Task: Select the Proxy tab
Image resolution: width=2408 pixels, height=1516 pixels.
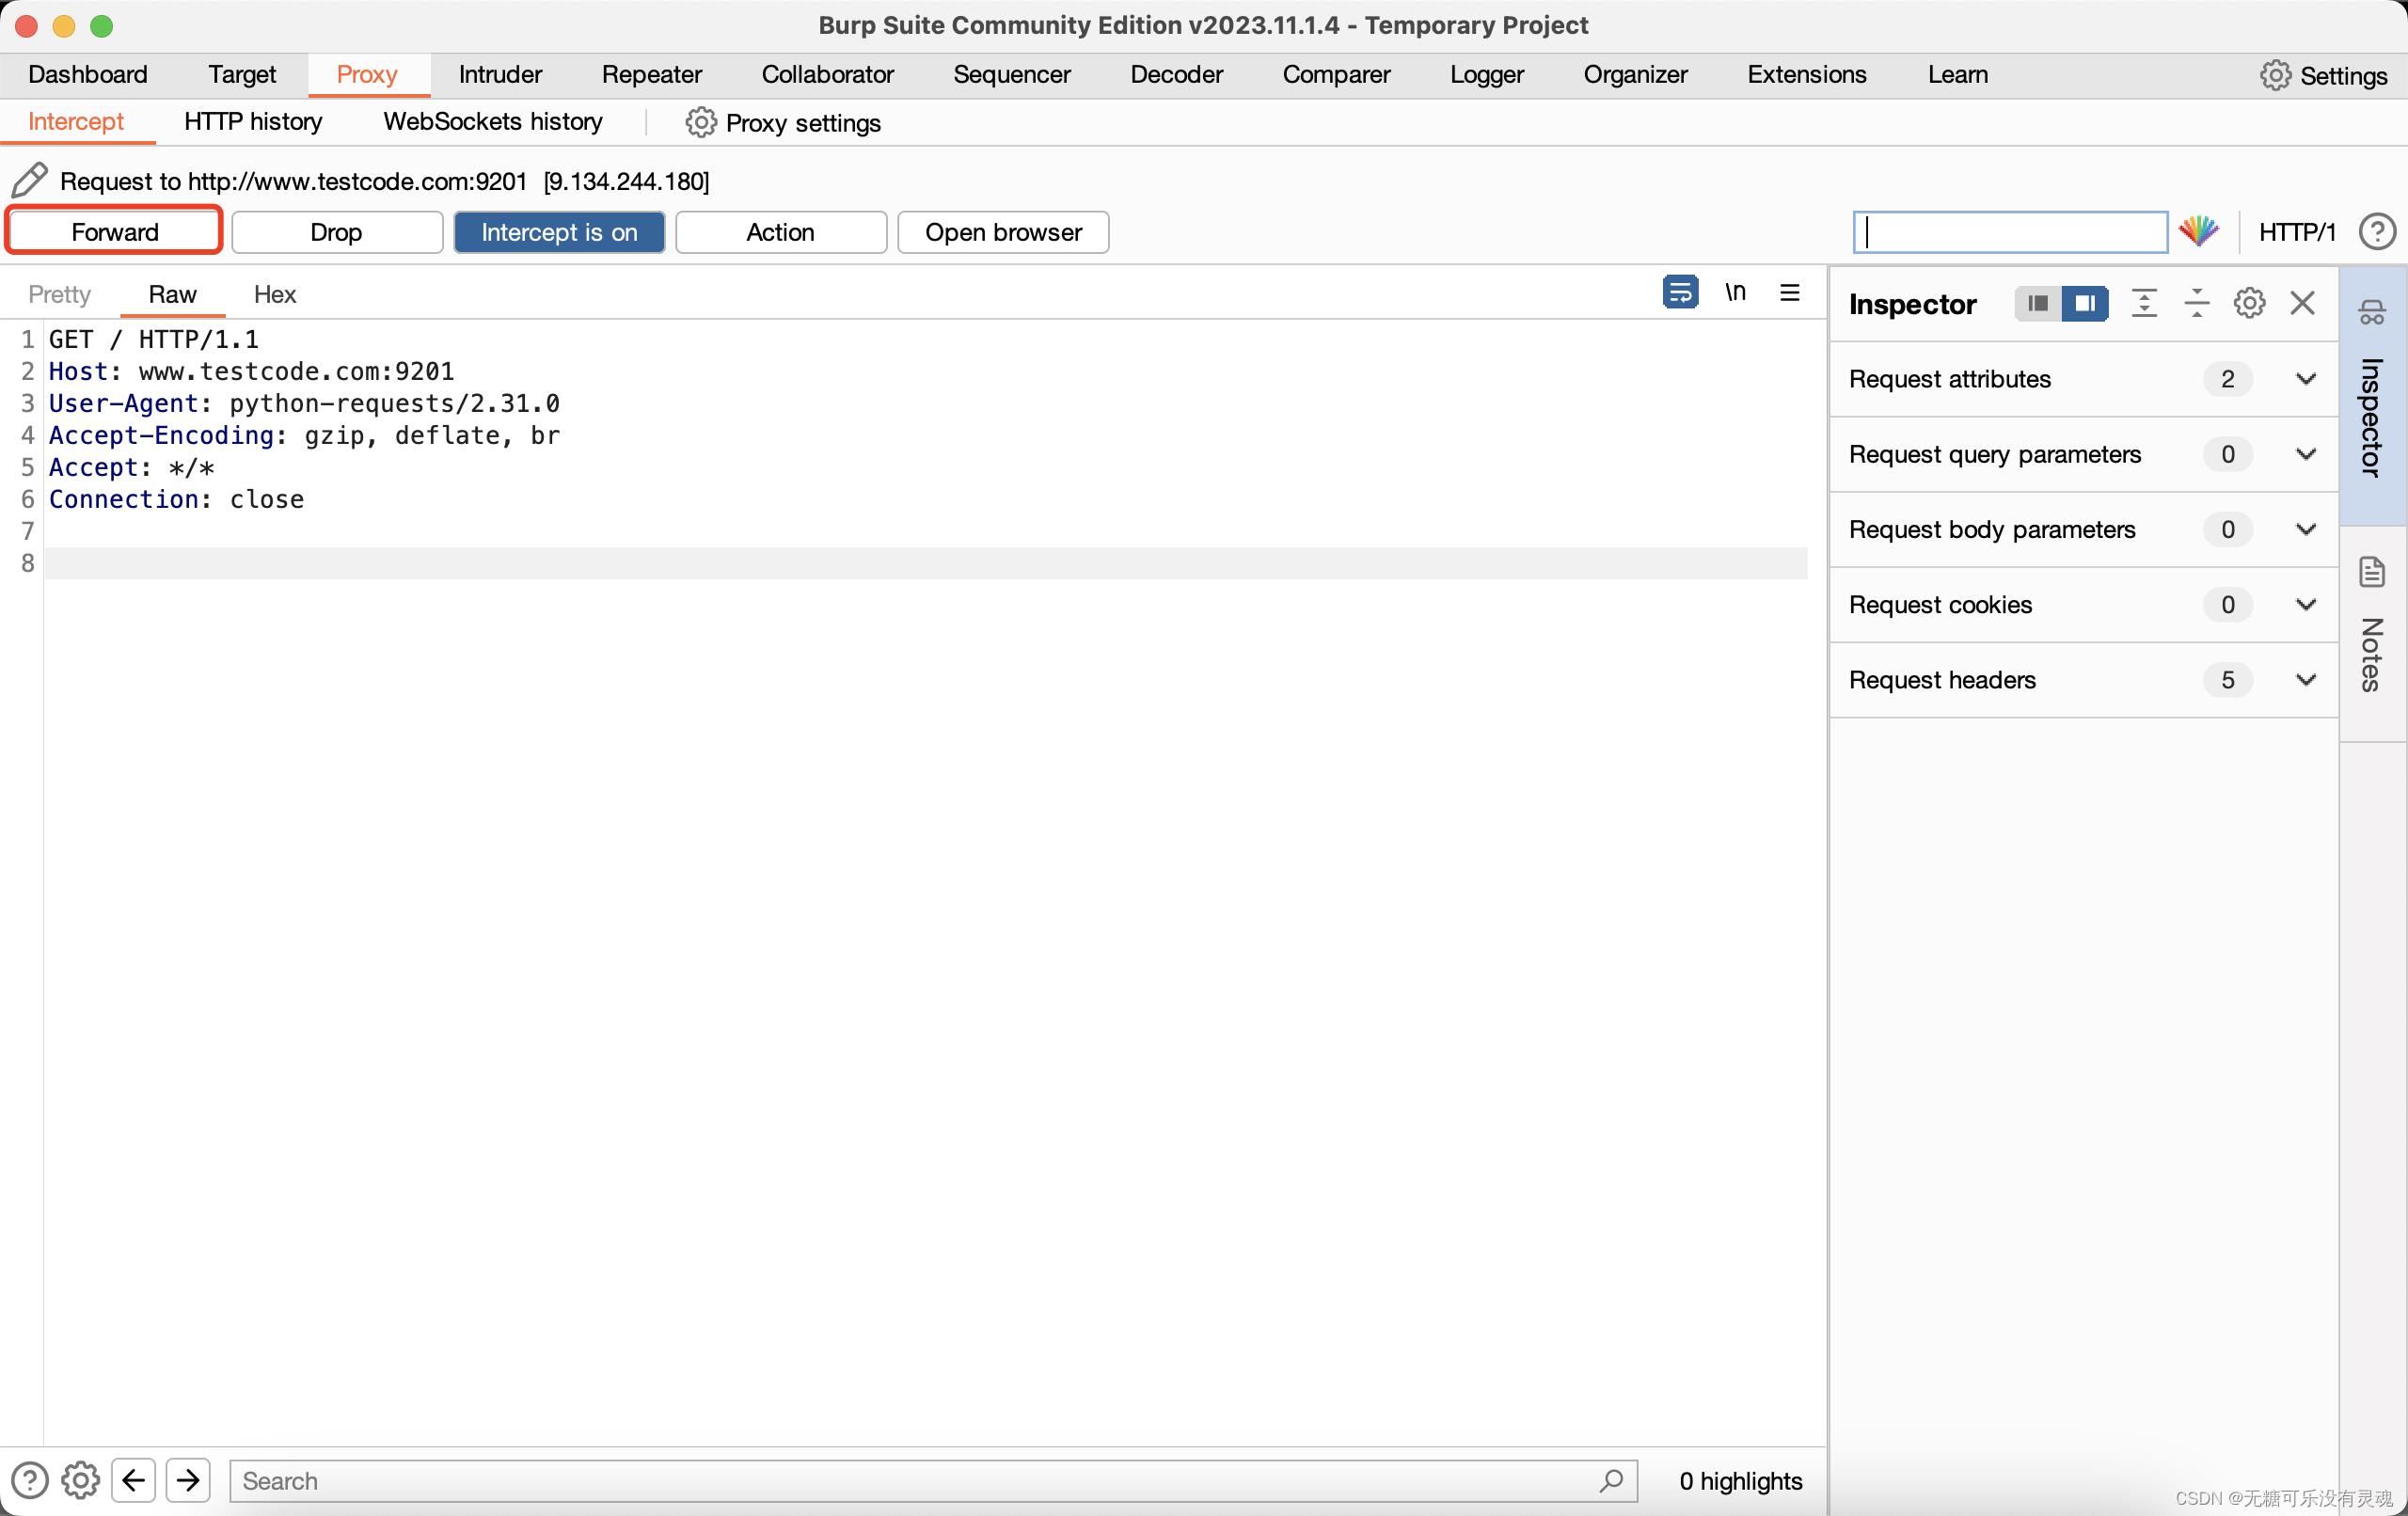Action: click(365, 73)
